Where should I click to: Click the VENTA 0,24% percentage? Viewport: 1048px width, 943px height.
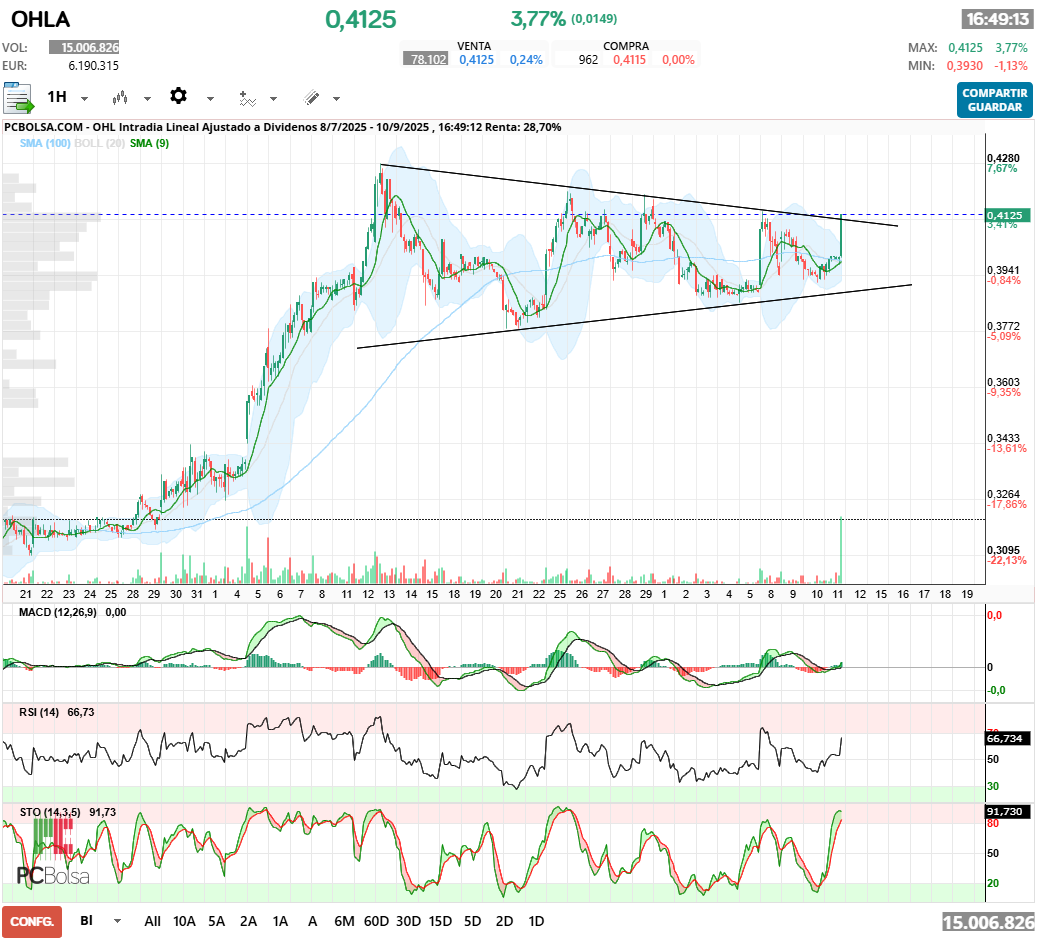[526, 59]
